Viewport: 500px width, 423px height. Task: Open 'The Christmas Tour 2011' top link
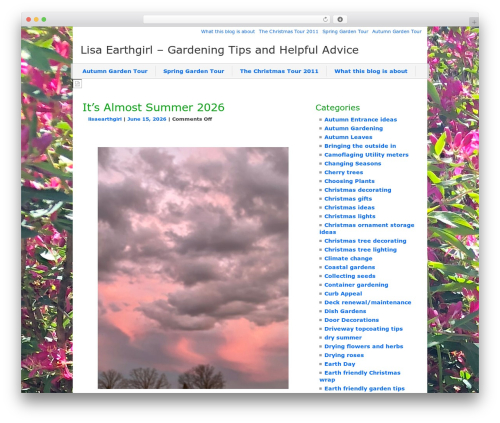point(288,31)
